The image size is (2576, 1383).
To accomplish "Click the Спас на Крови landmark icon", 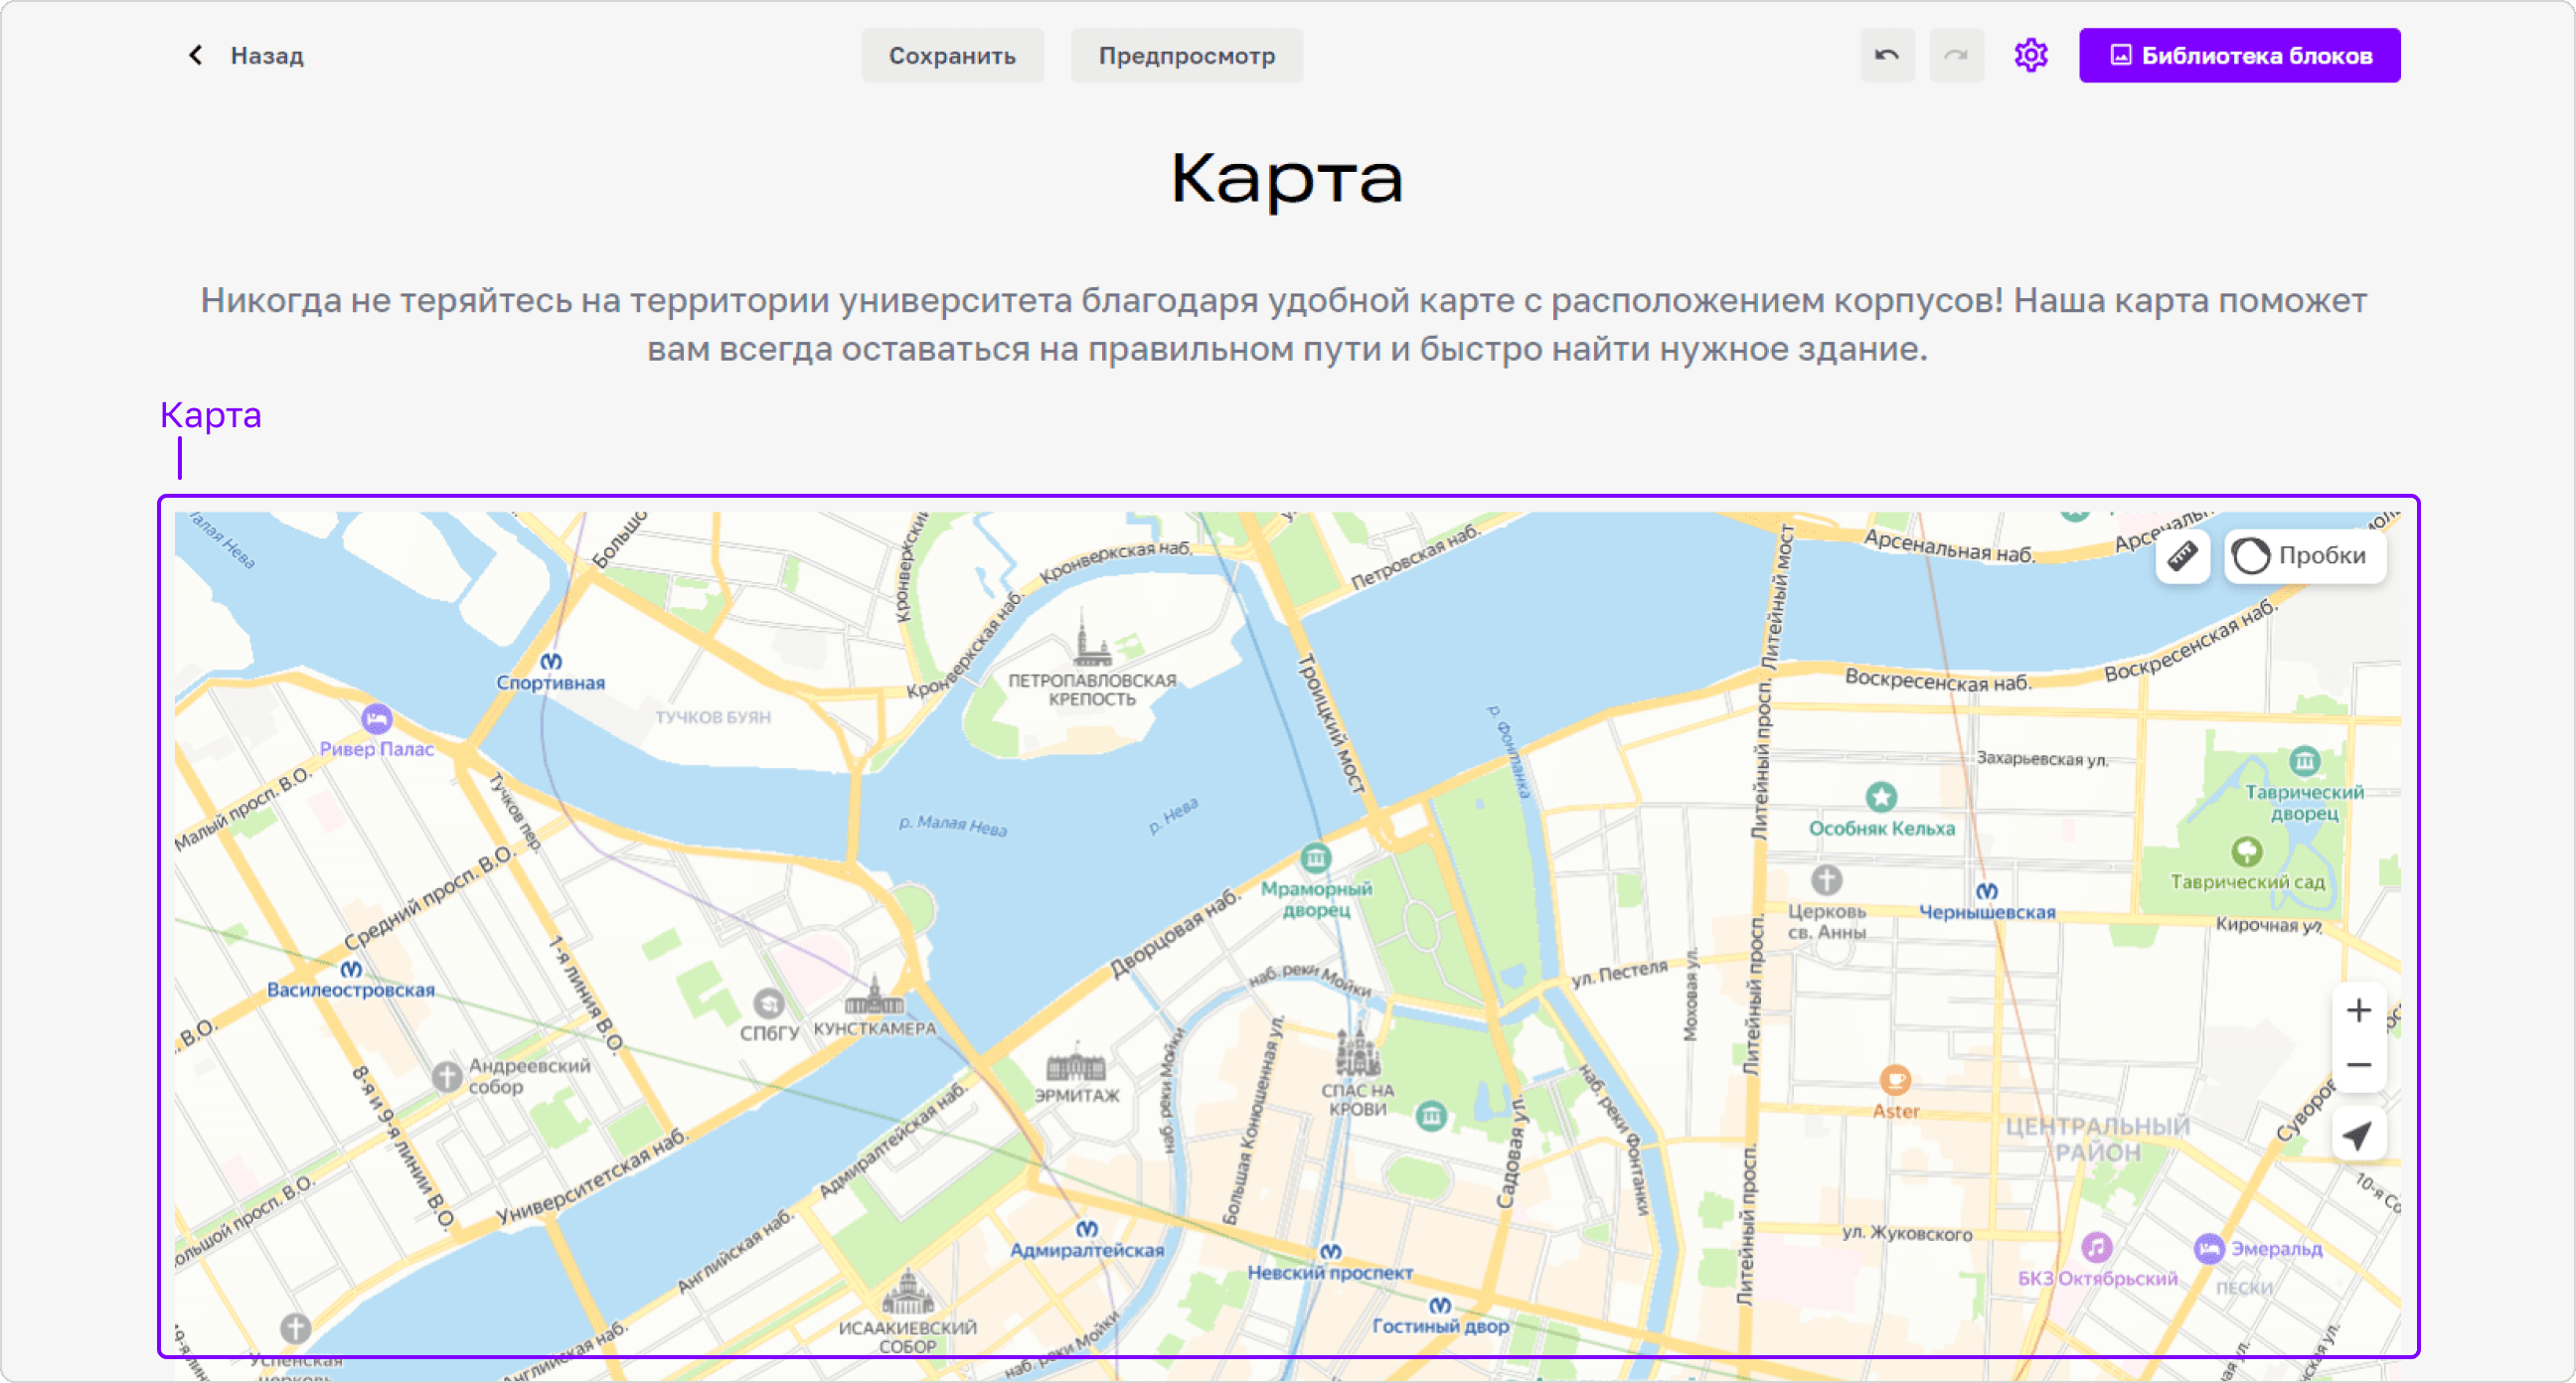I will [1356, 1052].
